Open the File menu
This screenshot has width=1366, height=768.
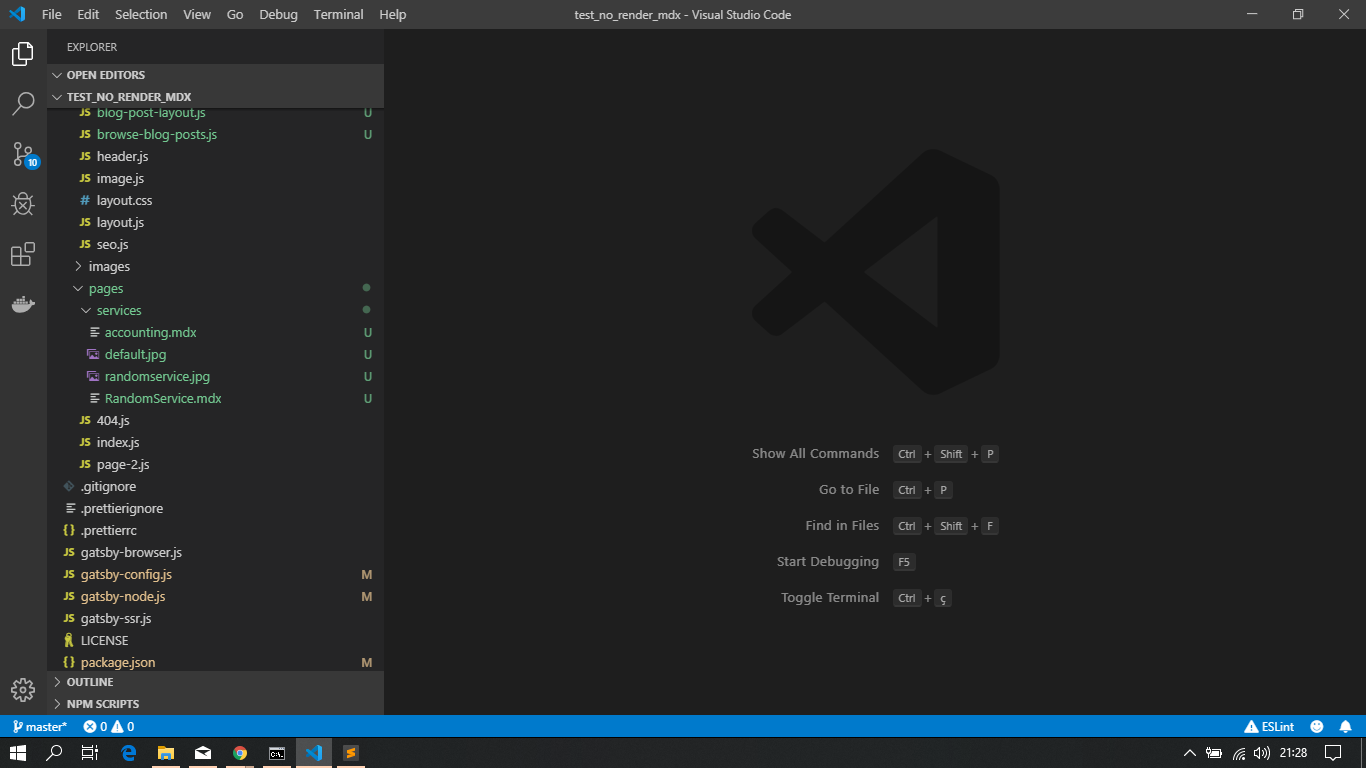click(x=51, y=14)
